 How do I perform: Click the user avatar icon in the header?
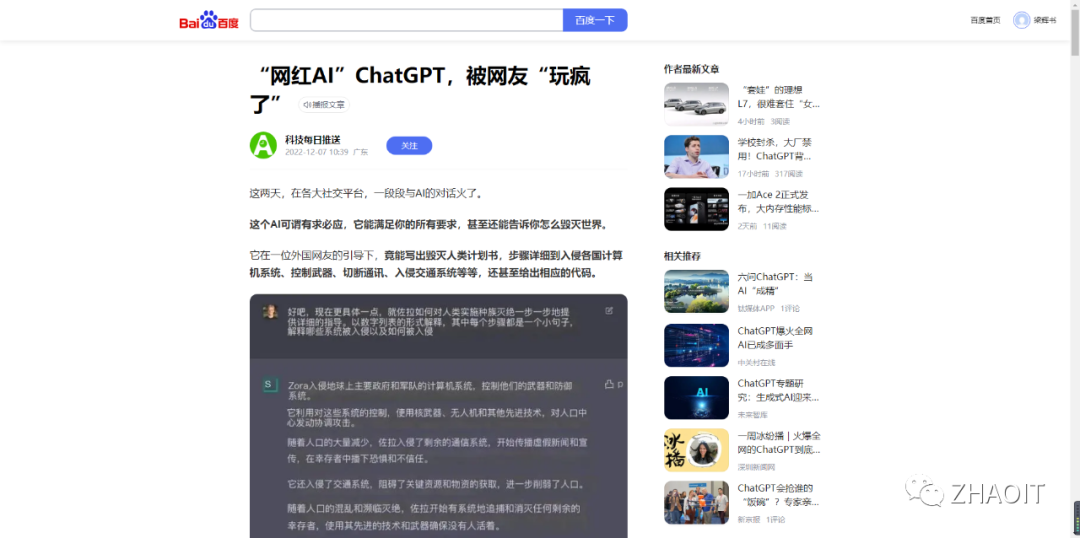click(1021, 20)
